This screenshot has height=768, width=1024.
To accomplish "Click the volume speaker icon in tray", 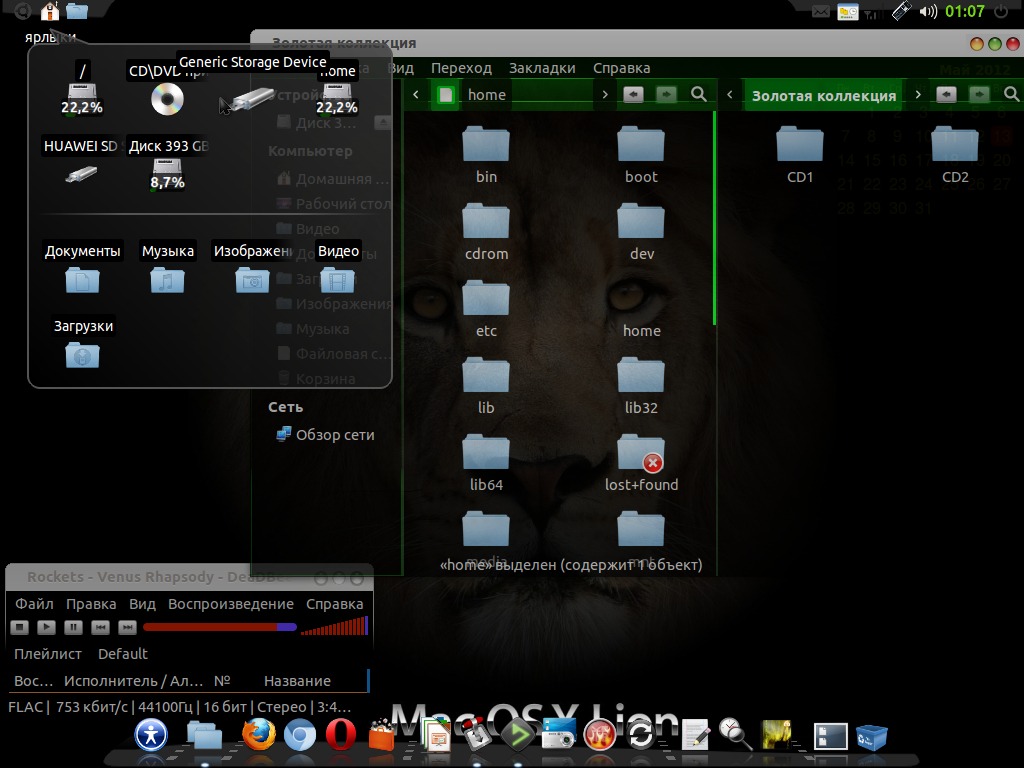I will [928, 12].
